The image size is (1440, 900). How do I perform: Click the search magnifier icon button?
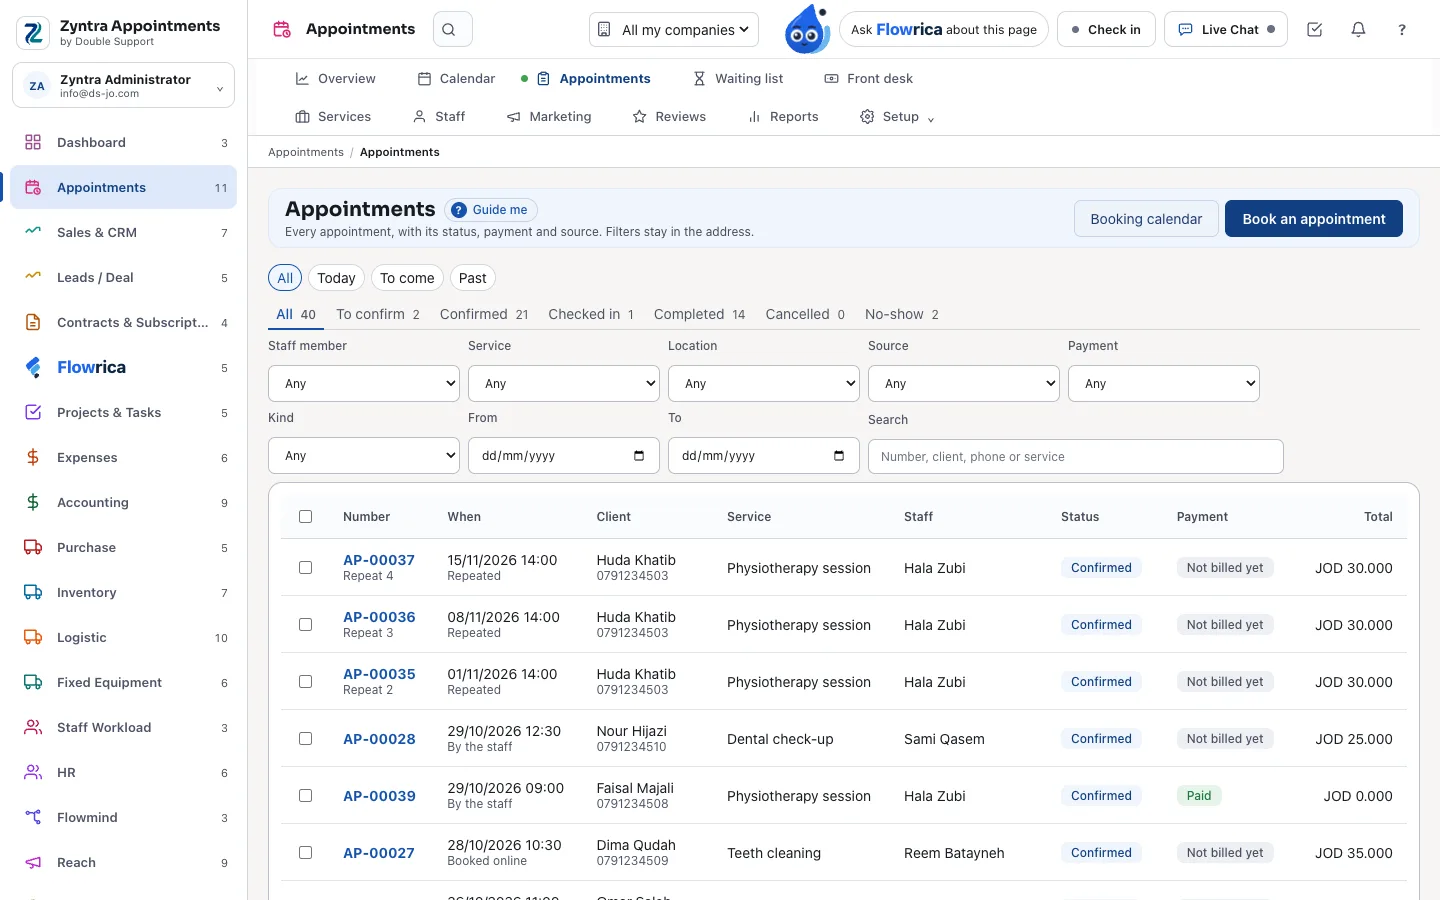[x=452, y=30]
